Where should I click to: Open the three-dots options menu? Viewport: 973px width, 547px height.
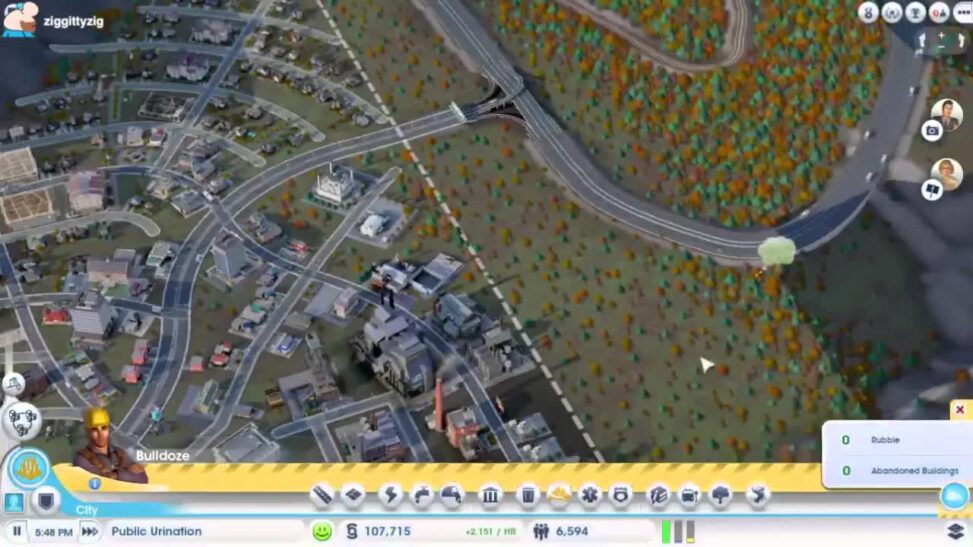[962, 12]
